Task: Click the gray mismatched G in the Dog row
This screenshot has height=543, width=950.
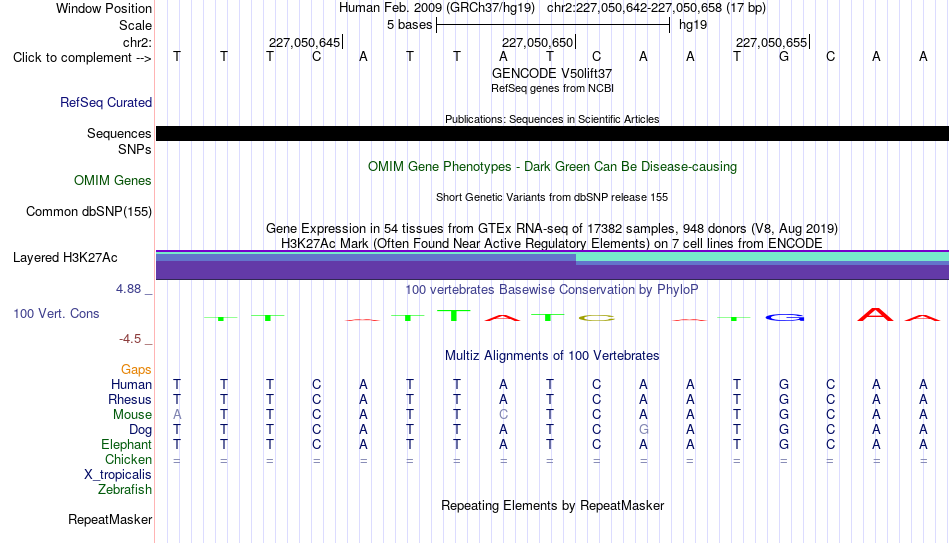Action: click(643, 430)
